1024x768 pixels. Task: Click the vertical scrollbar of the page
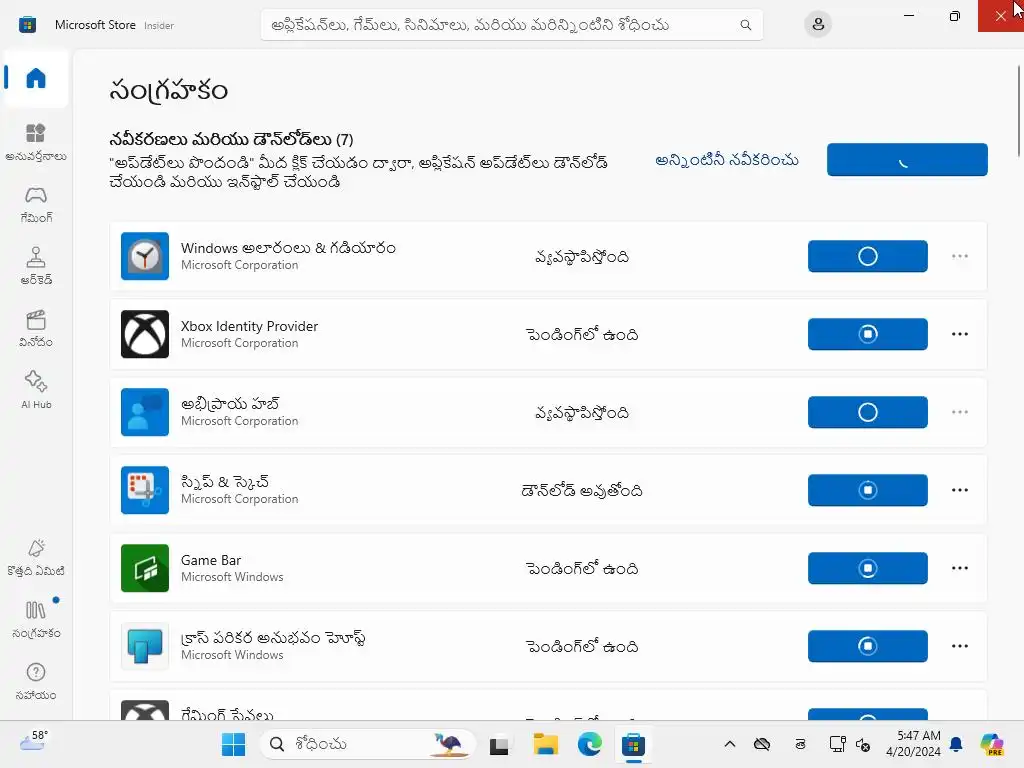pyautogui.click(x=1019, y=111)
